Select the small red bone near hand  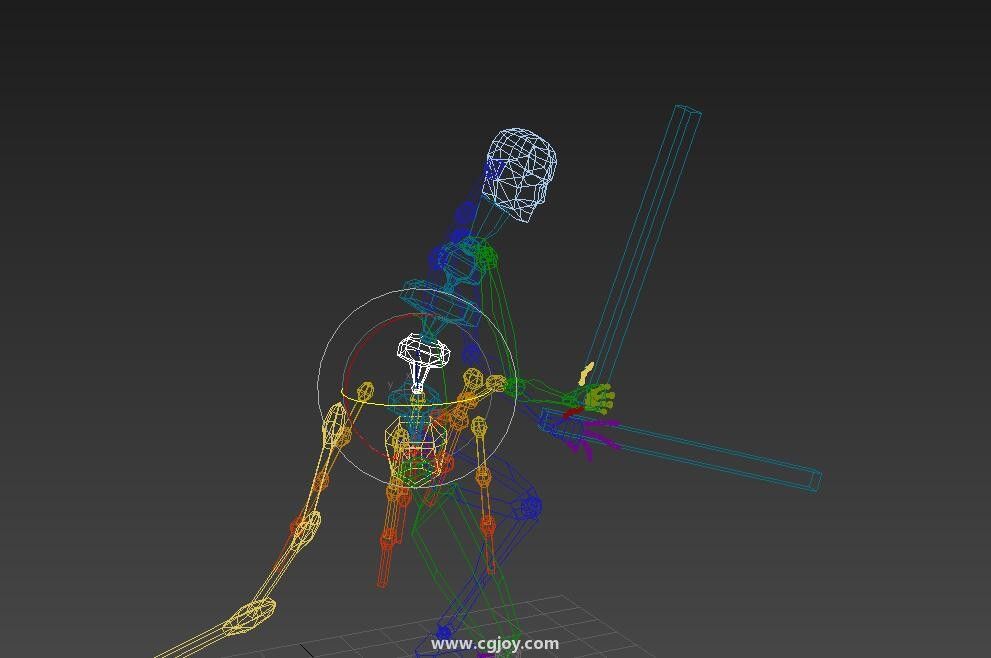[x=571, y=412]
